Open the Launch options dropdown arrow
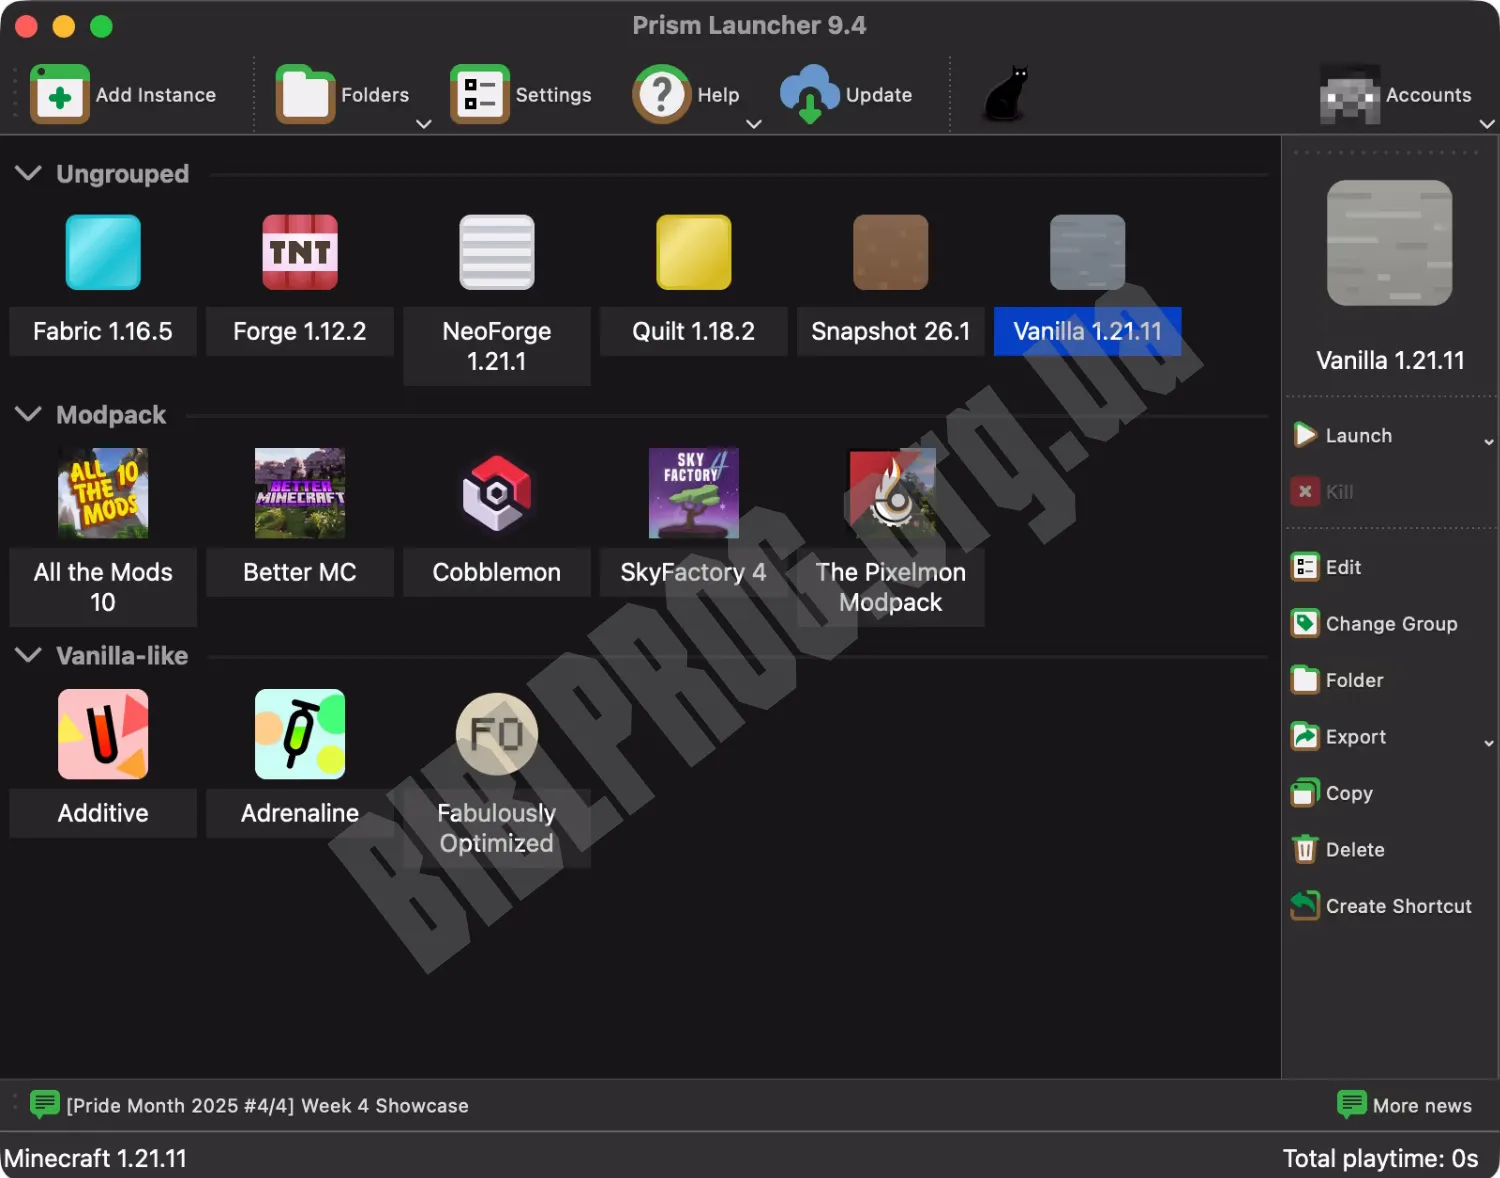Image resolution: width=1500 pixels, height=1178 pixels. click(1489, 441)
